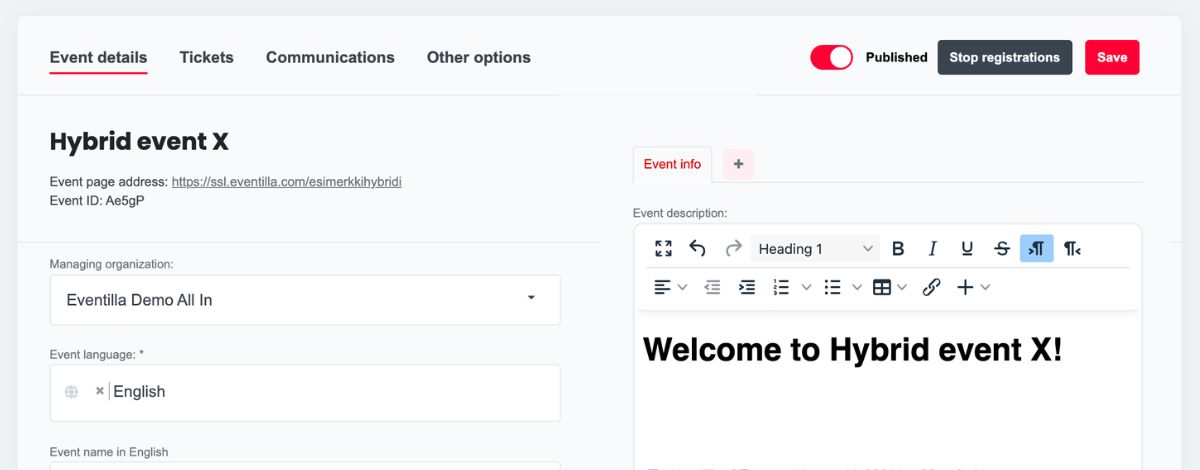Open the table insert dropdown
The height and width of the screenshot is (470, 1200).
coord(889,287)
